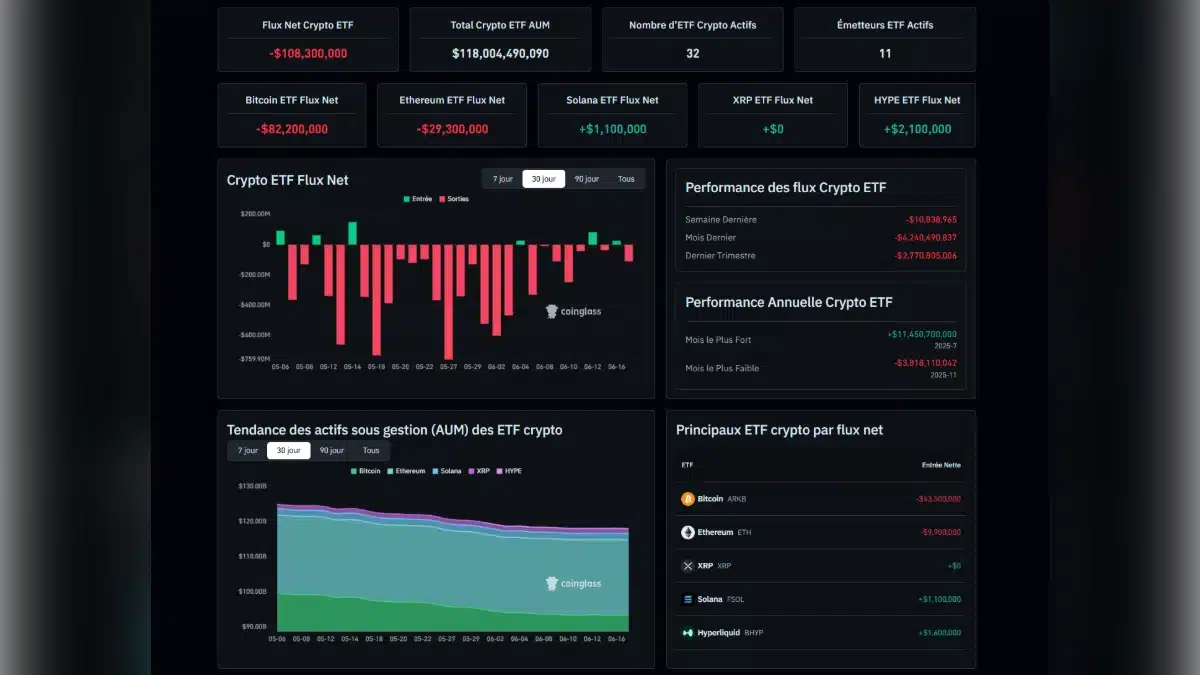Click the Bitcoin ARKB row name
This screenshot has width=1200, height=675.
click(722, 499)
